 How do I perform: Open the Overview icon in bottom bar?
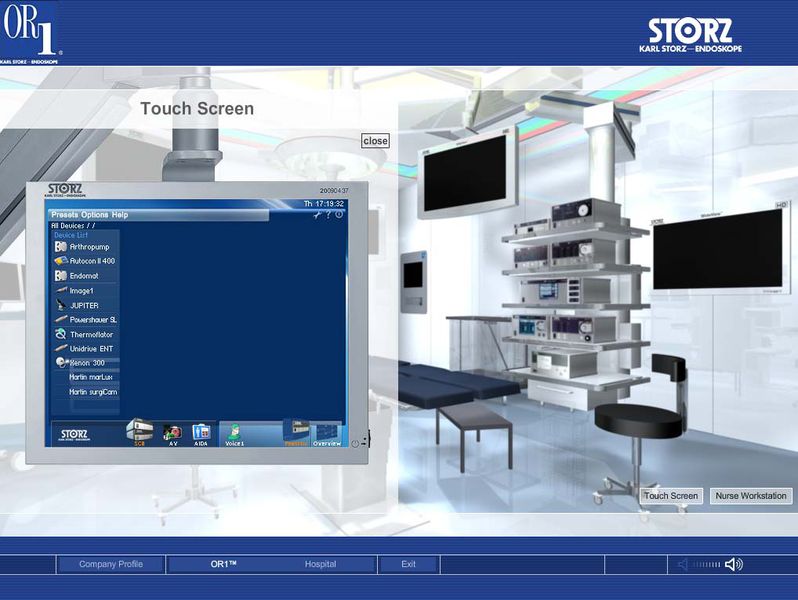pos(327,435)
